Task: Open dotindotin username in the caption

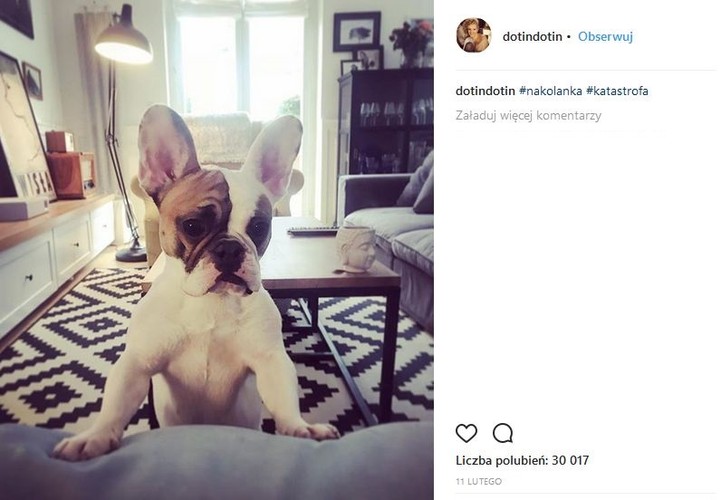Action: 485,91
